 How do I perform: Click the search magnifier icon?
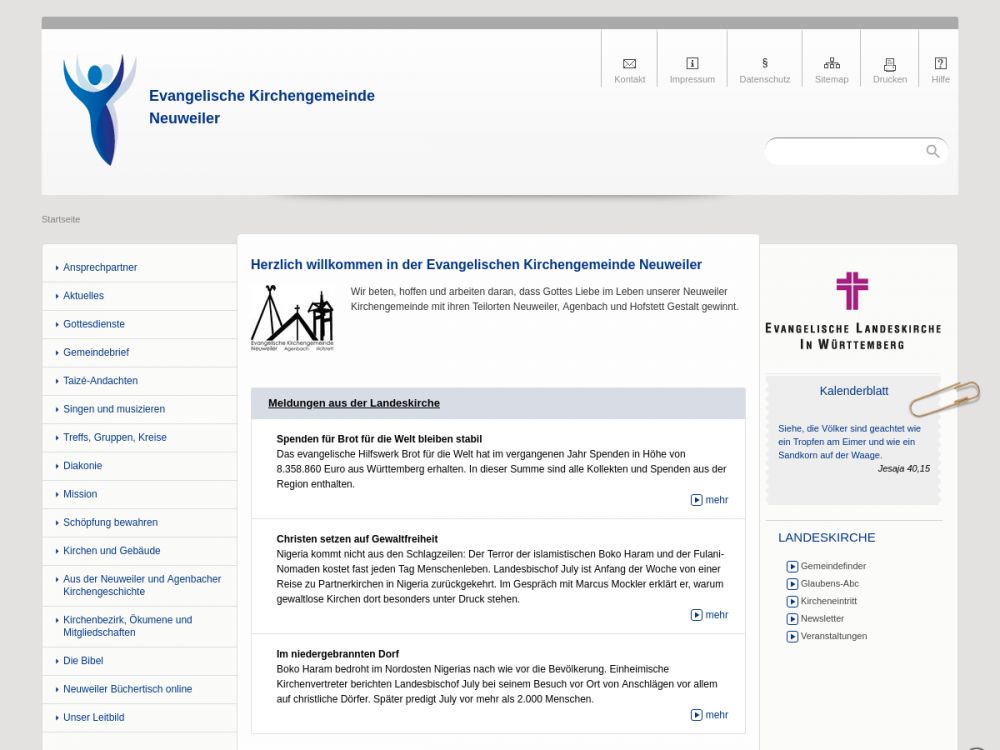(932, 151)
